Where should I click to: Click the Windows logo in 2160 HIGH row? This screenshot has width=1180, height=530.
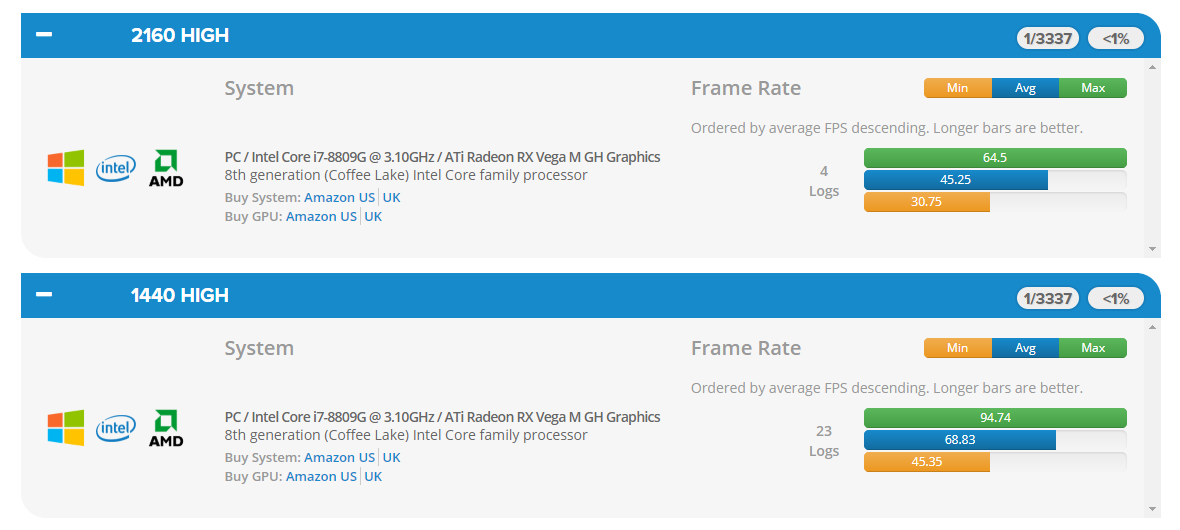[x=66, y=168]
